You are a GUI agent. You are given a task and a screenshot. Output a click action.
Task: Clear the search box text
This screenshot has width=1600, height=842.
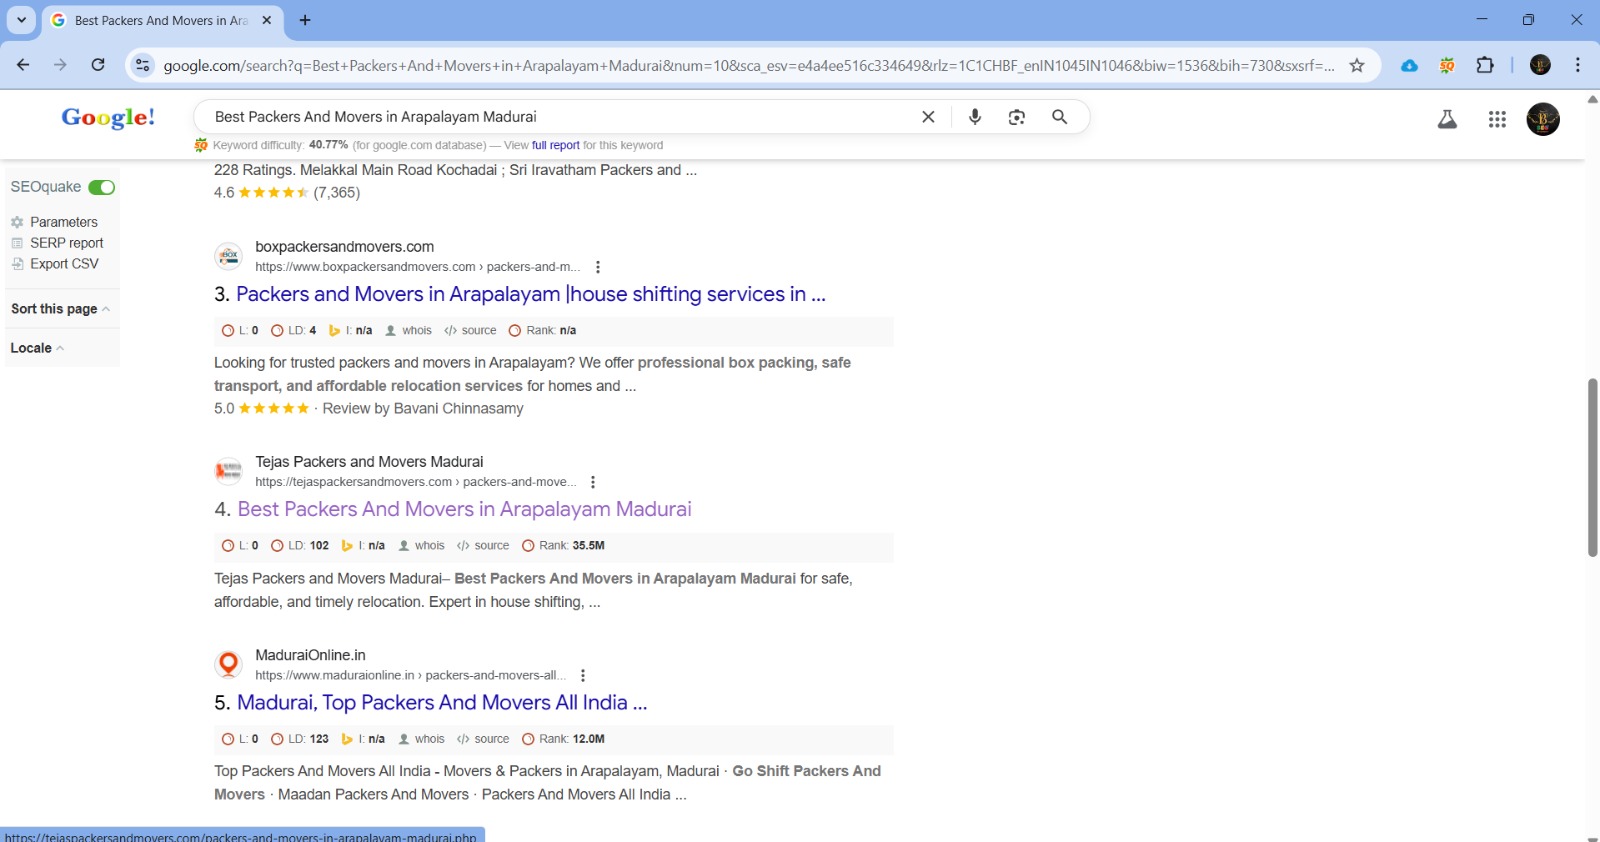pyautogui.click(x=928, y=117)
